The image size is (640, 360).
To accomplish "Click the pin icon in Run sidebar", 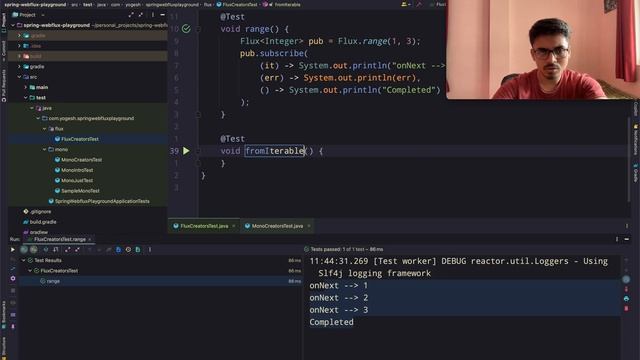I will pos(13,327).
